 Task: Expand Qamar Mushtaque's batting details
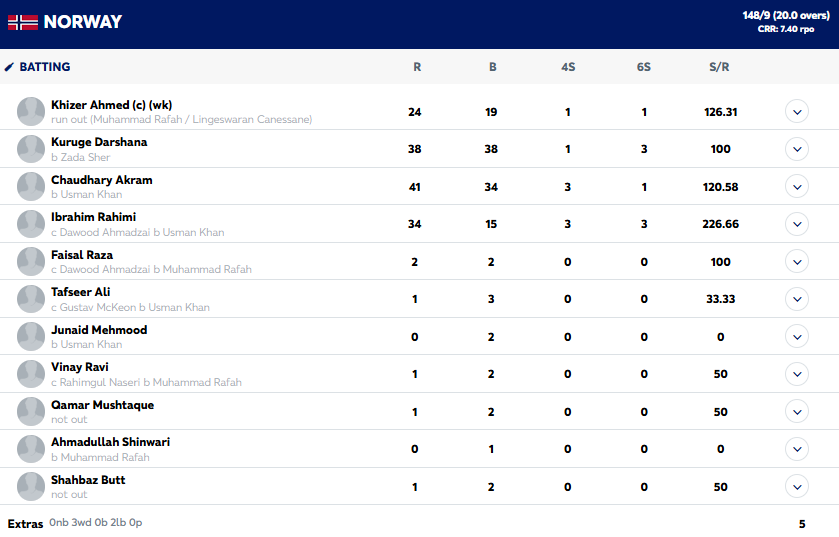tap(797, 412)
